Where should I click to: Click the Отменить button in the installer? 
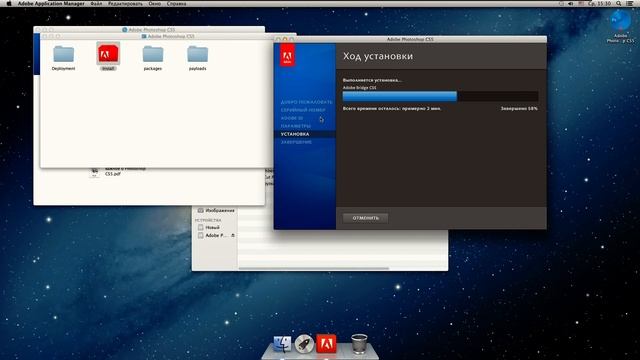pyautogui.click(x=365, y=218)
